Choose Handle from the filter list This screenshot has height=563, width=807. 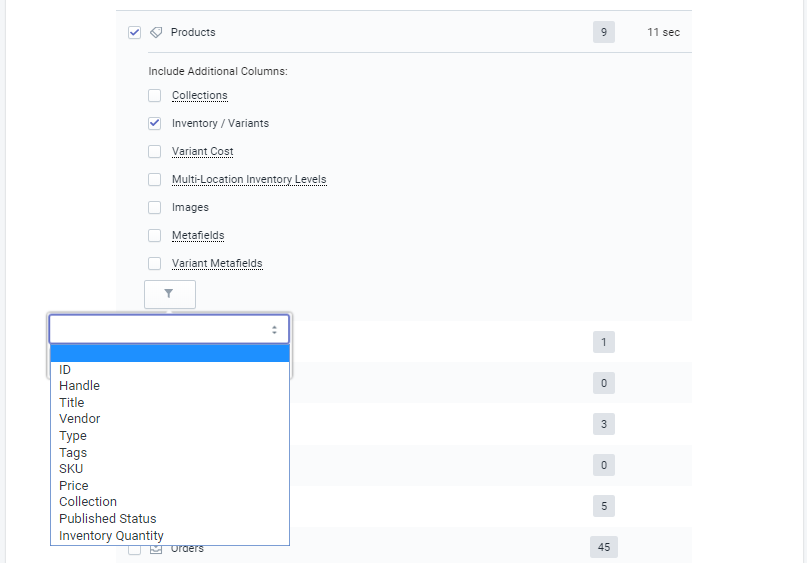click(x=170, y=386)
